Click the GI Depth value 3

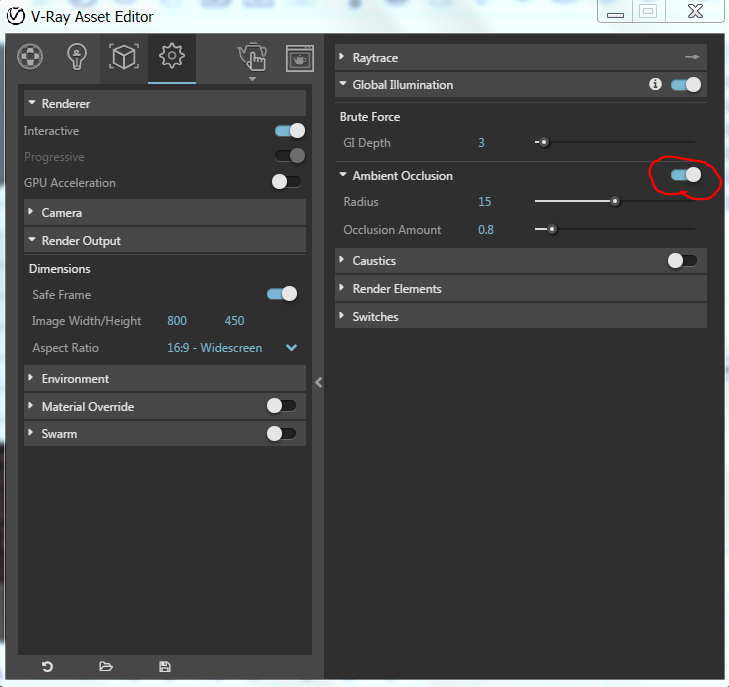481,143
